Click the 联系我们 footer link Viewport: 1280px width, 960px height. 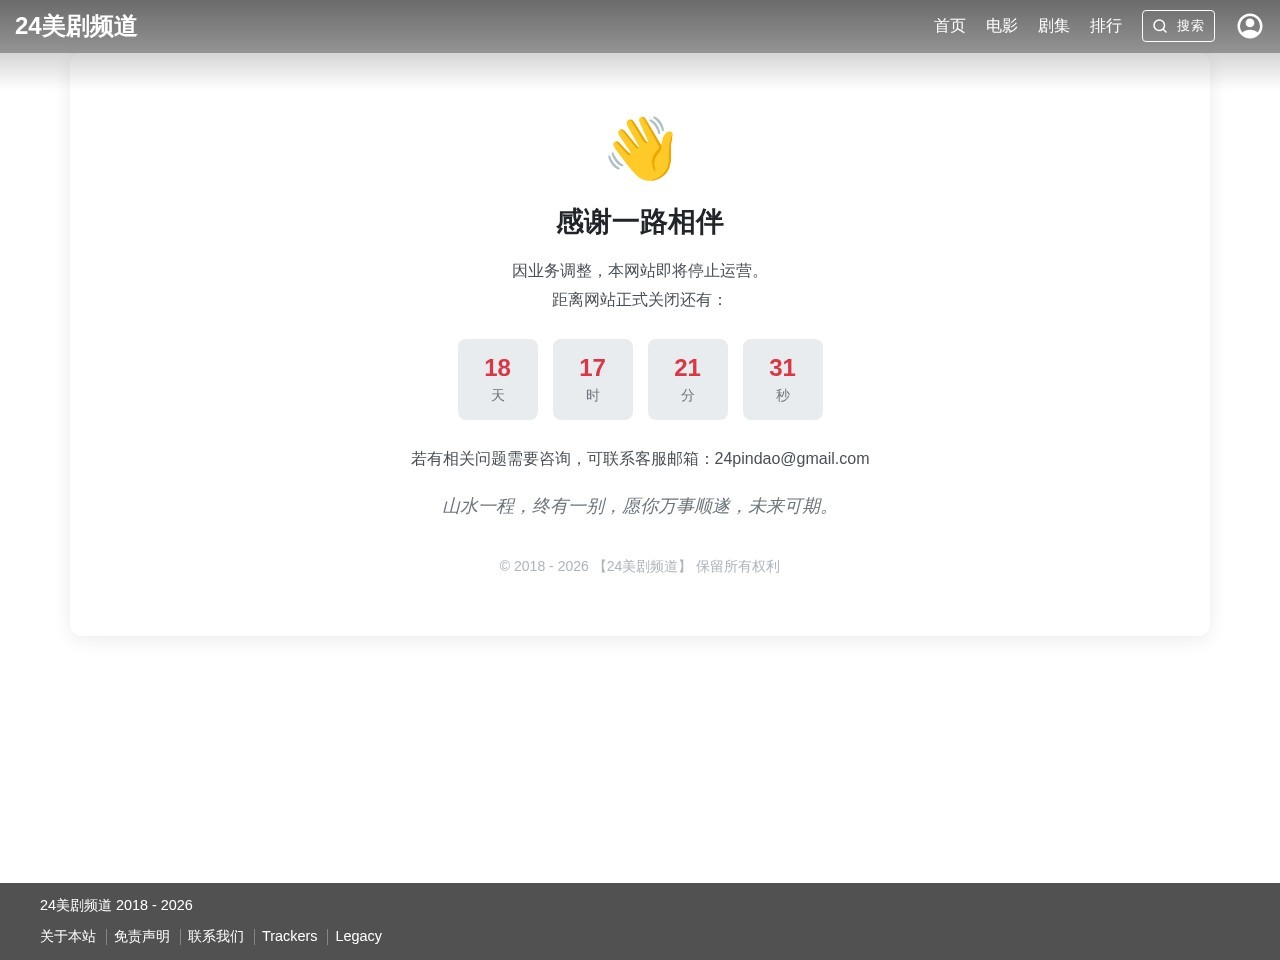click(x=215, y=936)
